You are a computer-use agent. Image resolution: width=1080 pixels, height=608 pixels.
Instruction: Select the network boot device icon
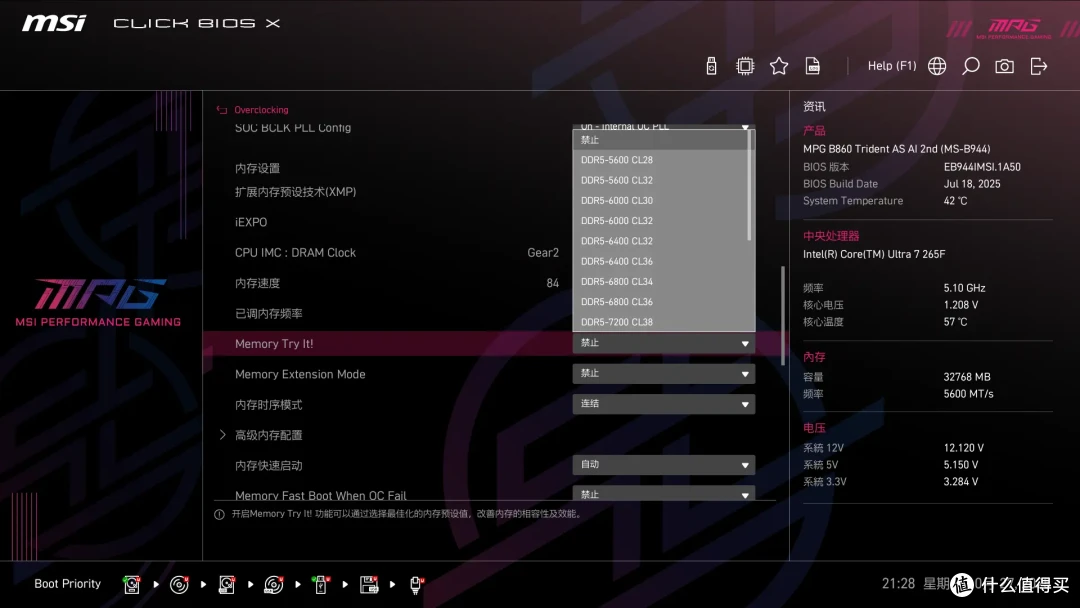pos(416,585)
